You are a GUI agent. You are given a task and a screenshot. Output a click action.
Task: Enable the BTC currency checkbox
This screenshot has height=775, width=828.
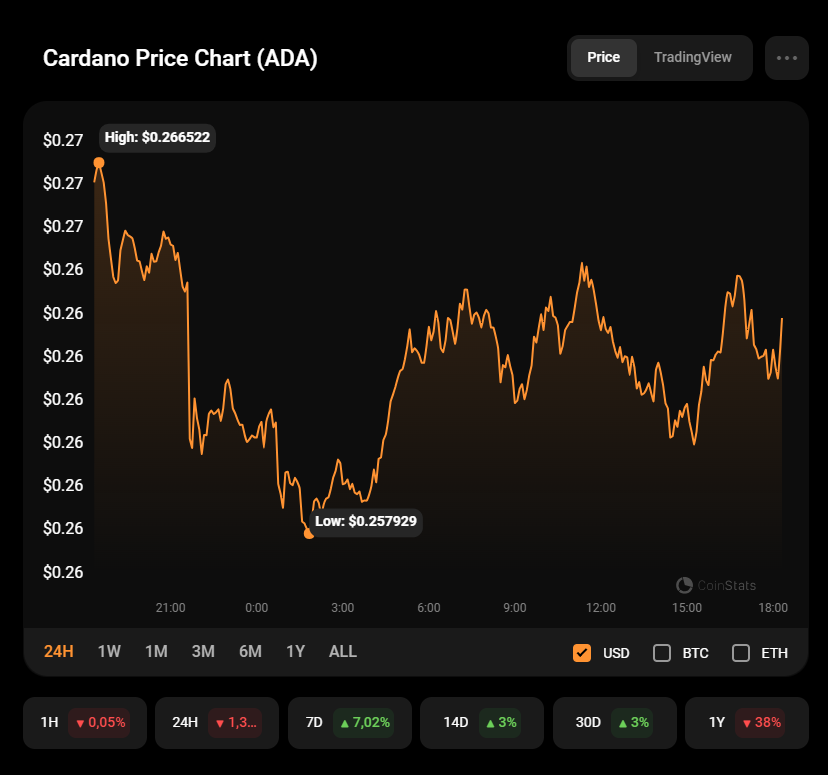pos(662,653)
